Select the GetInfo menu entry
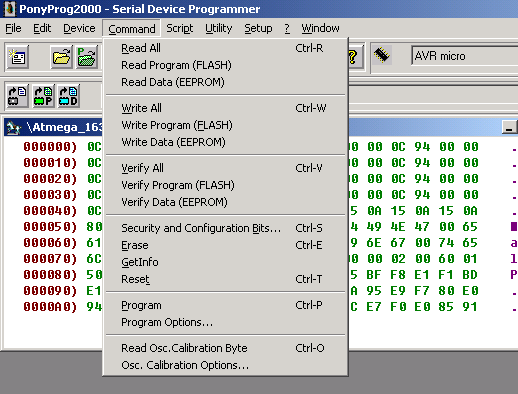Screen dimensions: 518x394 pyautogui.click(x=226, y=262)
